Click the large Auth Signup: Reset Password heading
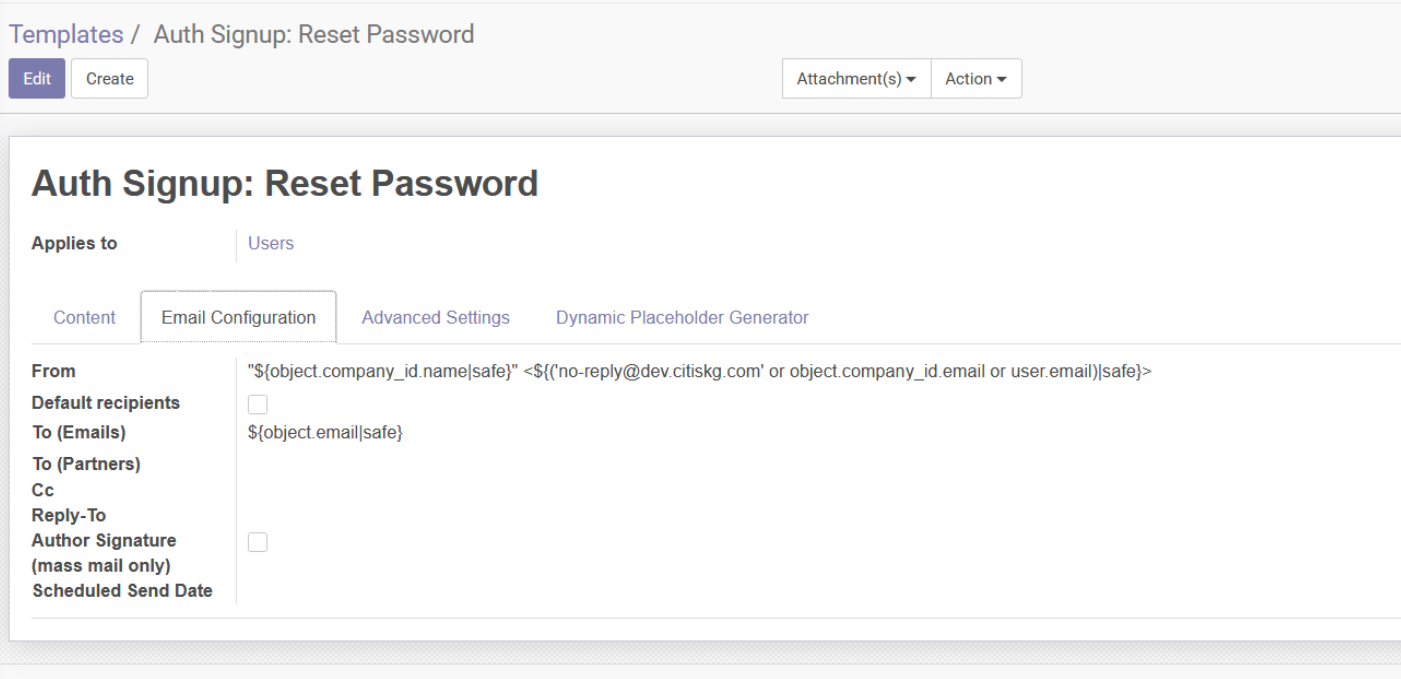Screen dimensions: 1401x679 (x=285, y=184)
